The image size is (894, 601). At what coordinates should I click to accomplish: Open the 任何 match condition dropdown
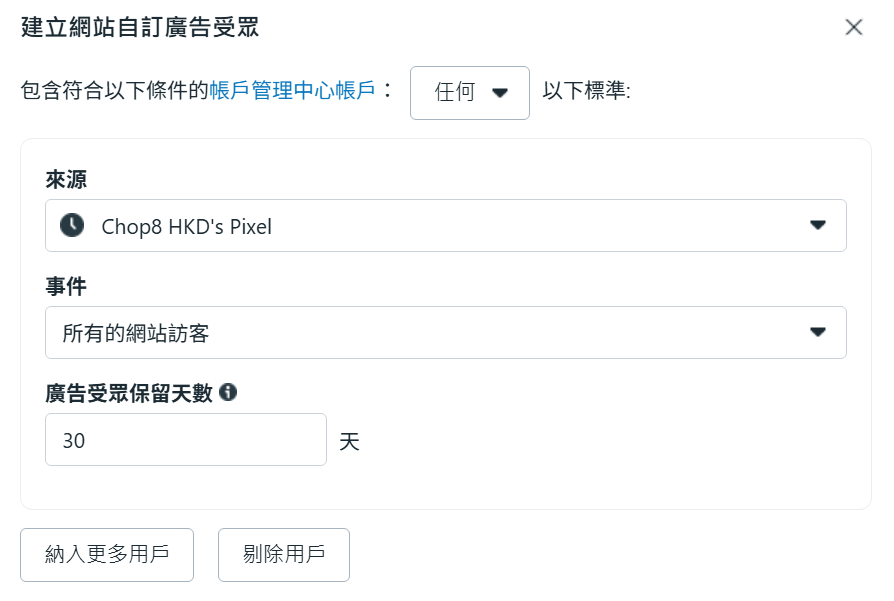pos(469,93)
